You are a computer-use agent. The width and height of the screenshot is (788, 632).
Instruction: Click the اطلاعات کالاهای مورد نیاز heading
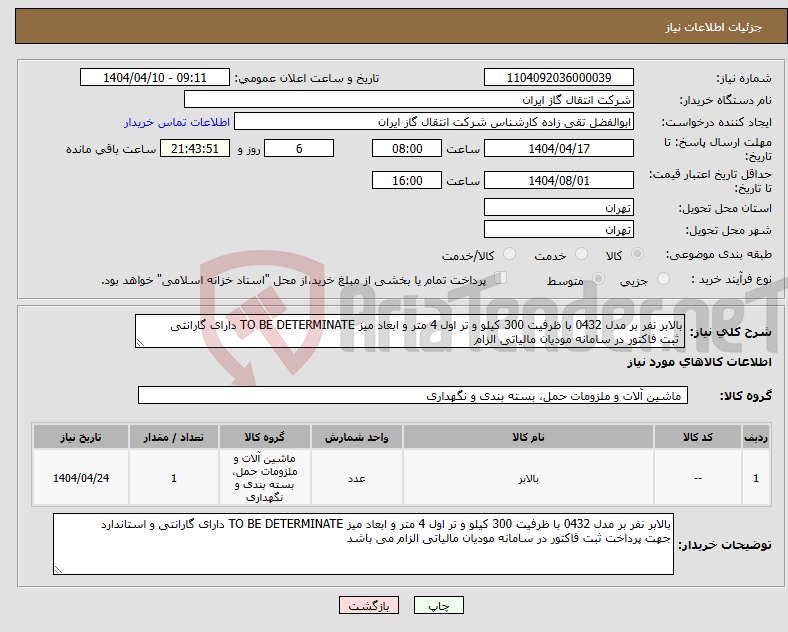tap(699, 362)
